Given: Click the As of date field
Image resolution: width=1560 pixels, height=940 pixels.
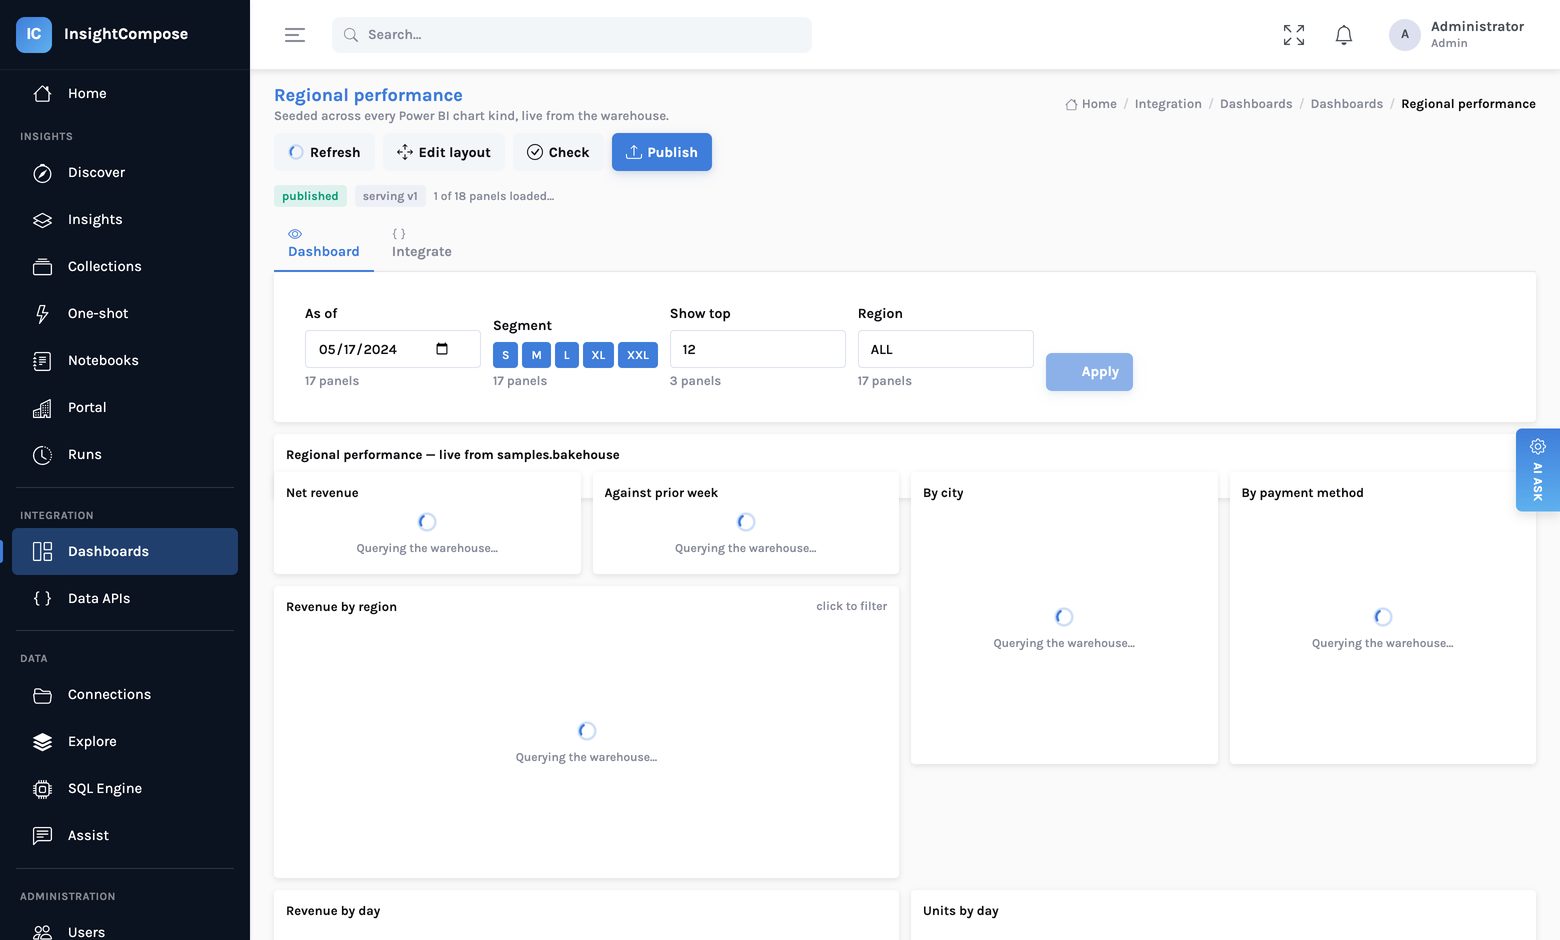Looking at the screenshot, I should (x=393, y=349).
